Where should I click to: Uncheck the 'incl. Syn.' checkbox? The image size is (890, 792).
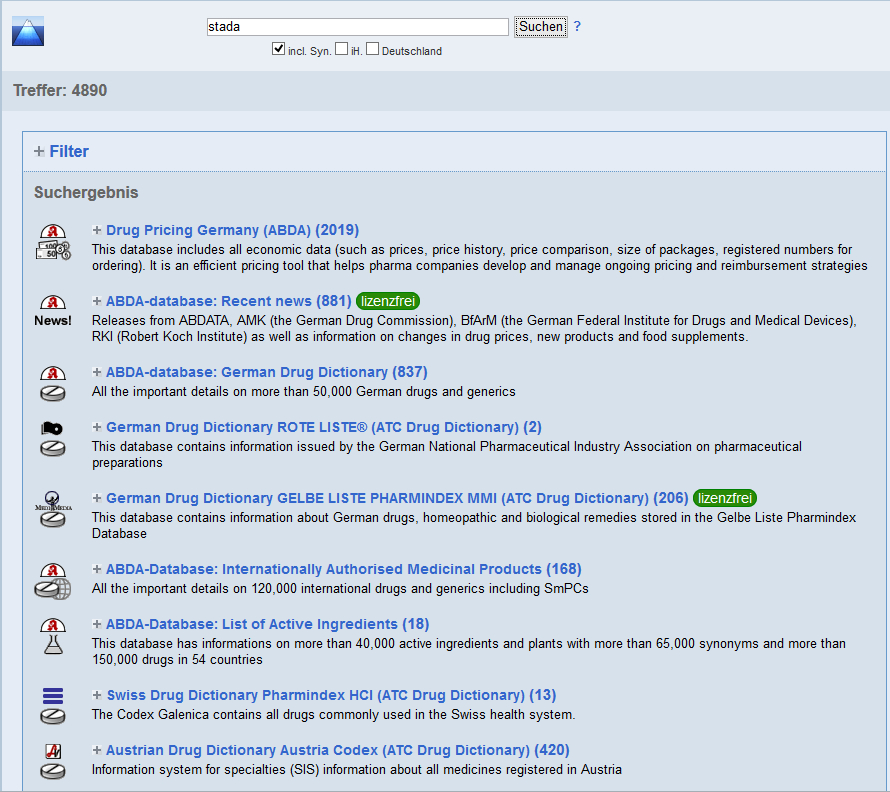278,49
